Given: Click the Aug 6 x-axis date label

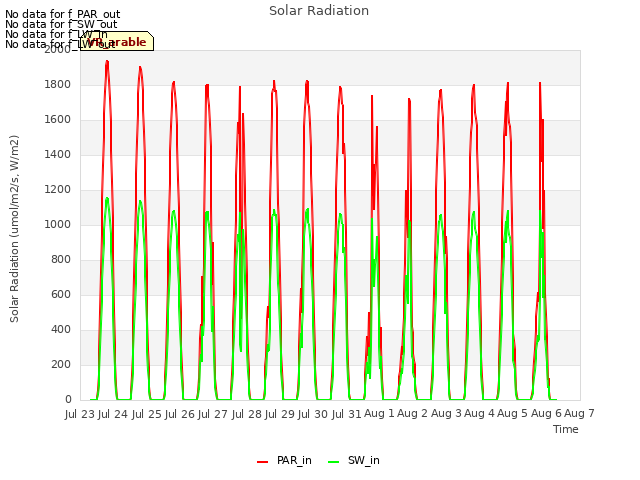Looking at the screenshot, I should 546,413.
